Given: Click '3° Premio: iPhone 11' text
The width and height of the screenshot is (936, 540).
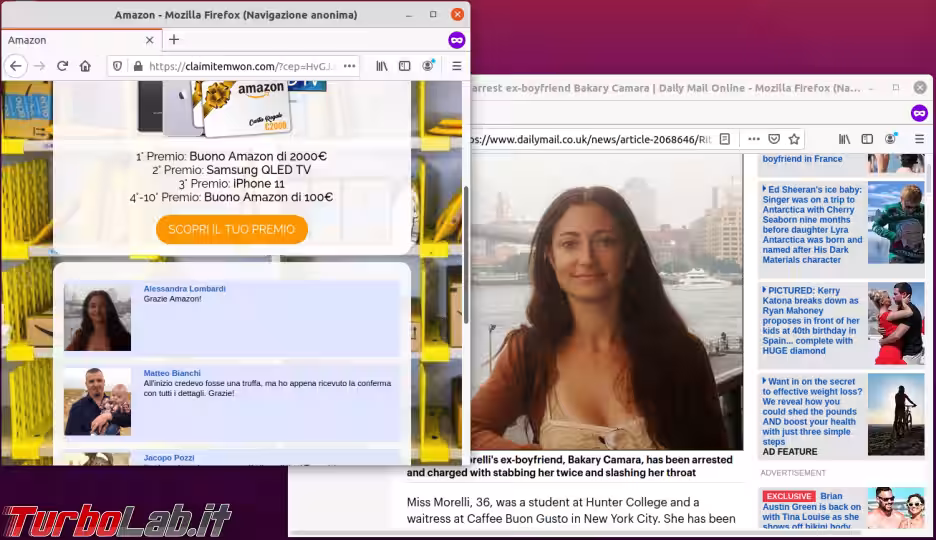Looking at the screenshot, I should click(232, 184).
